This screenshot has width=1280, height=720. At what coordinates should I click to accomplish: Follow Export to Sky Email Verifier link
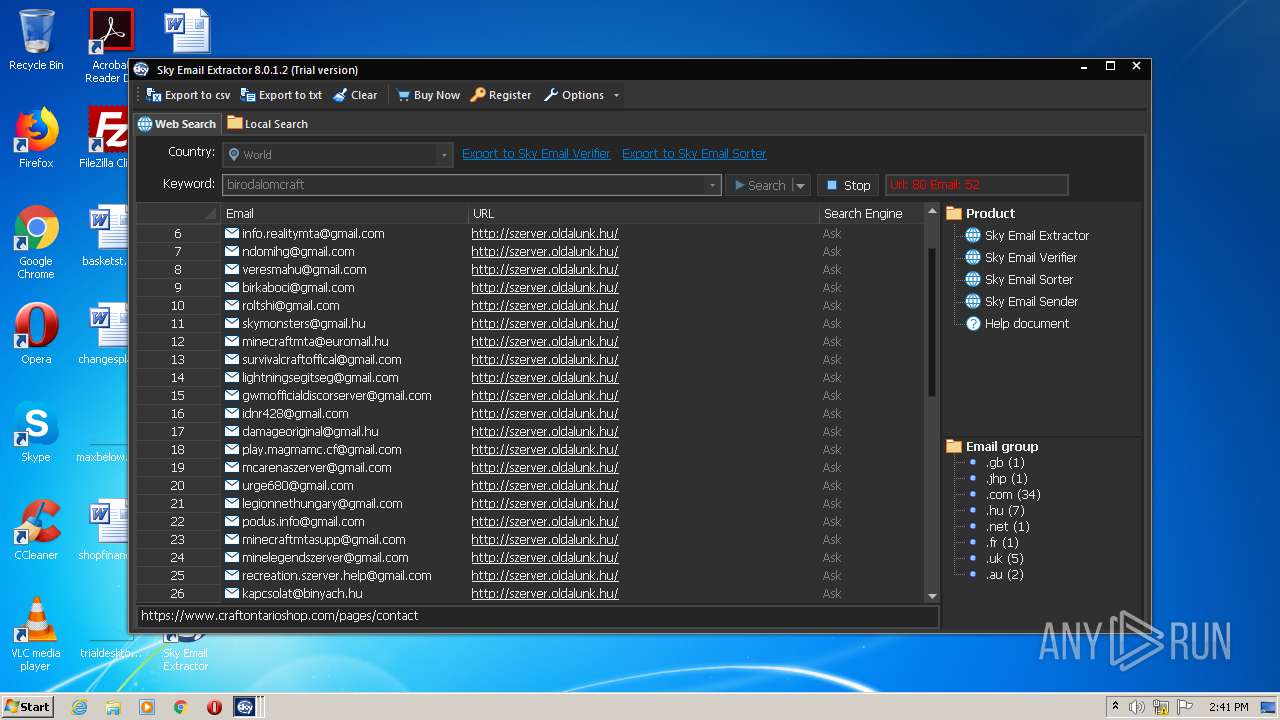point(536,153)
